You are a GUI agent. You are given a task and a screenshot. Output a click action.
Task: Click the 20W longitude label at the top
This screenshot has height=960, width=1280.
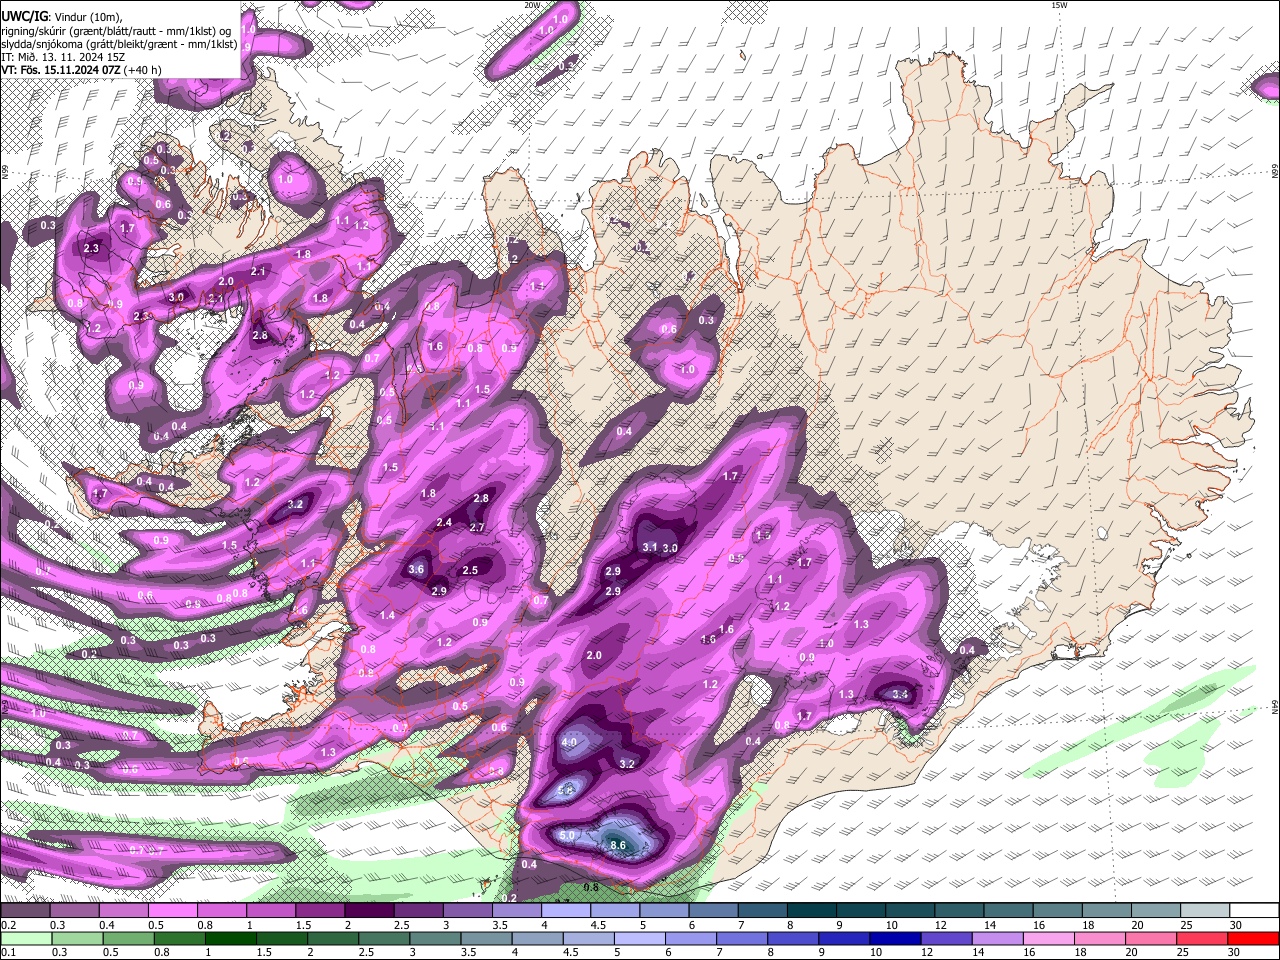(x=532, y=5)
